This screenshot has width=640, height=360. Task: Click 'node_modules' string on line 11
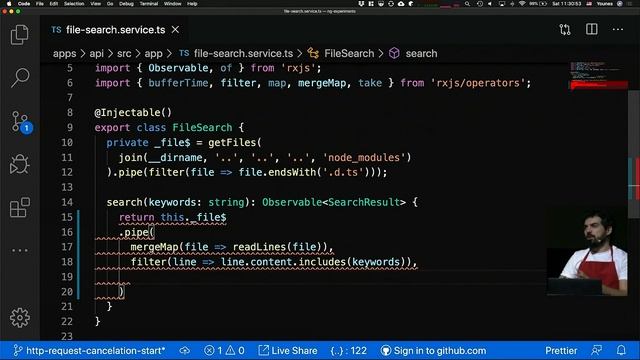364,157
